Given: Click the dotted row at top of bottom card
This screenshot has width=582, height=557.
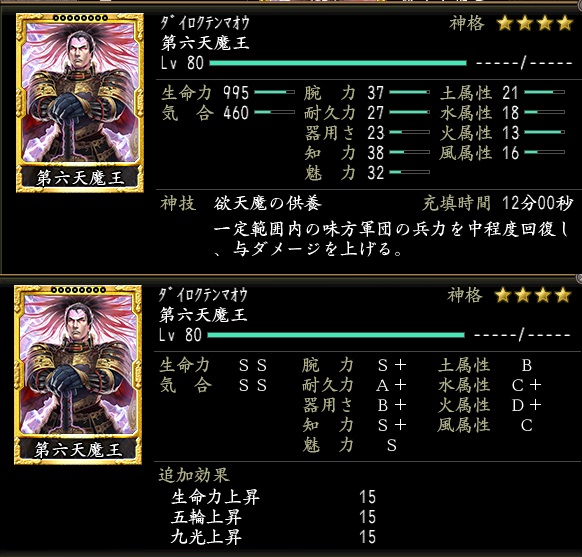Looking at the screenshot, I should [79, 290].
